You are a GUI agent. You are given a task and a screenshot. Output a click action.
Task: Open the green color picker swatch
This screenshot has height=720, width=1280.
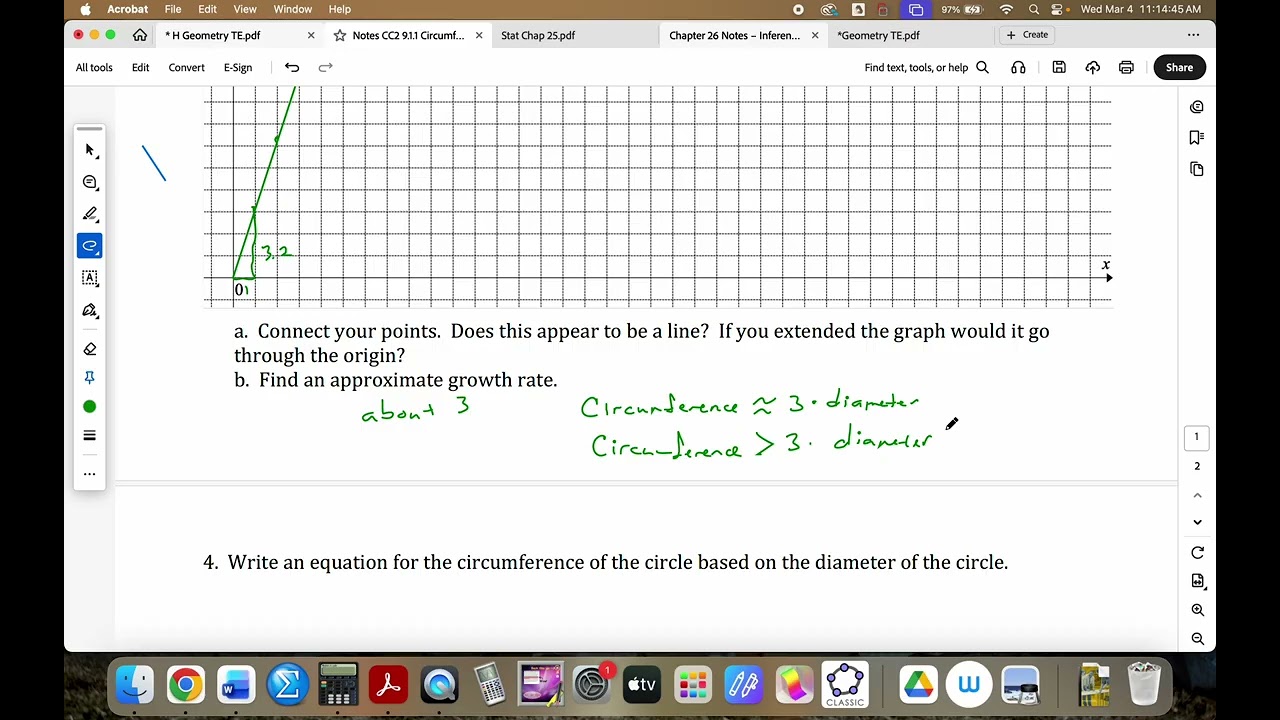90,406
